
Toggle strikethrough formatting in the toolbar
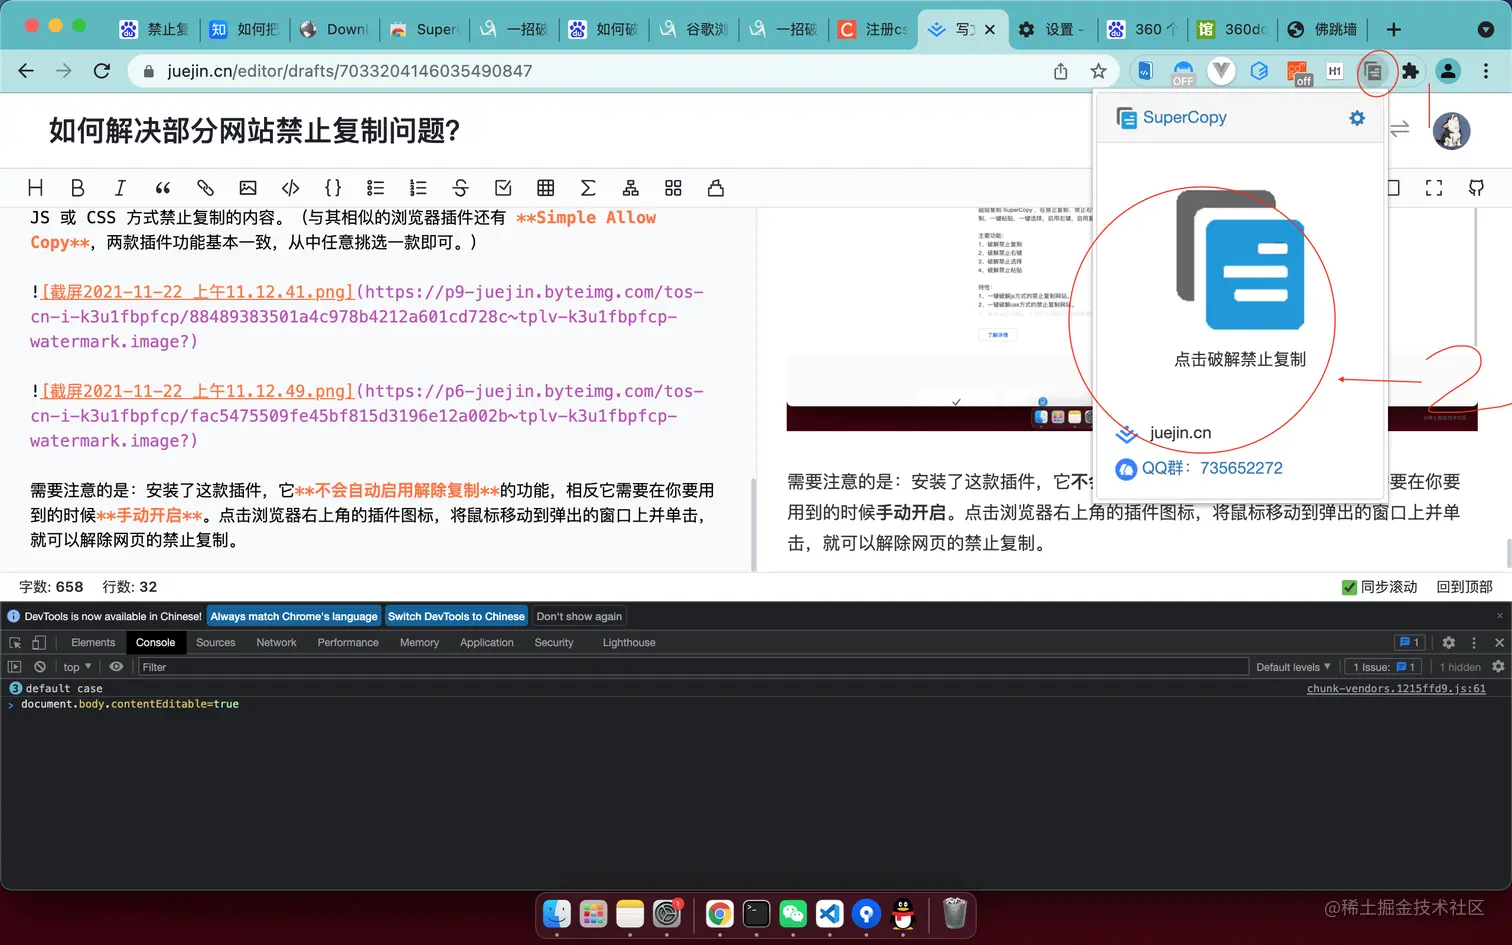click(460, 187)
